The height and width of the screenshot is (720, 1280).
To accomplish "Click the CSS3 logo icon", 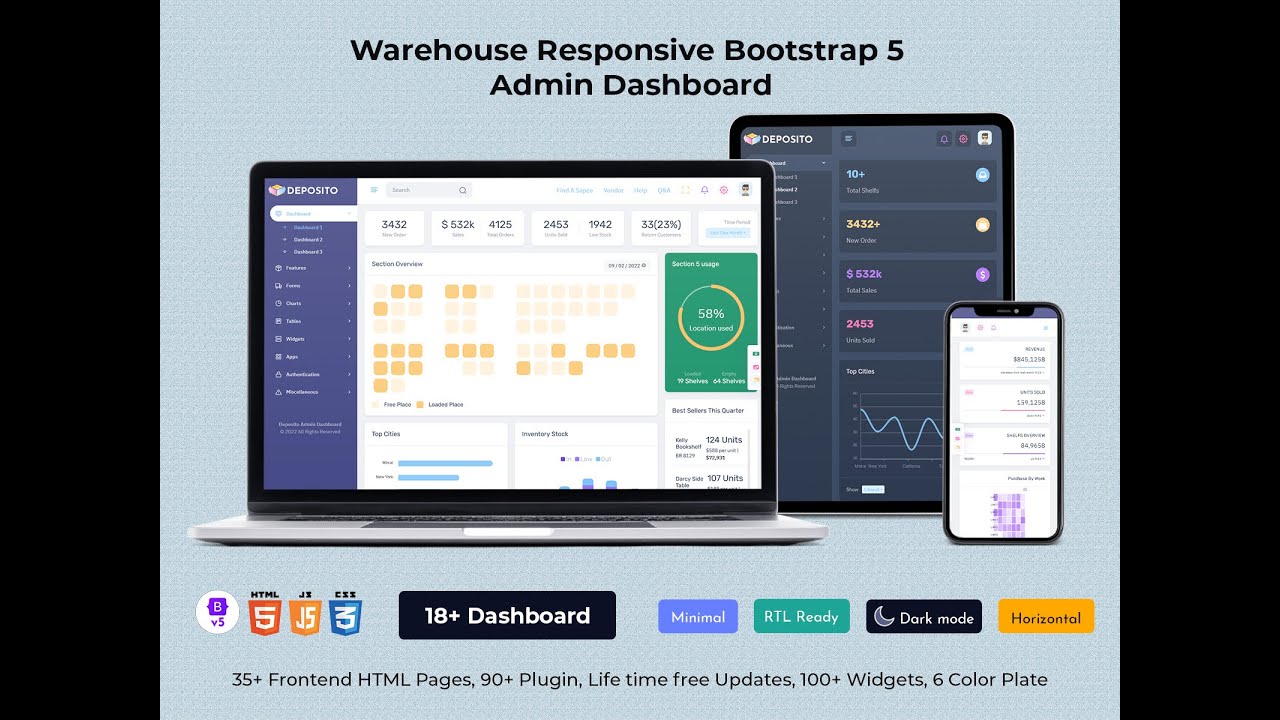I will (345, 613).
